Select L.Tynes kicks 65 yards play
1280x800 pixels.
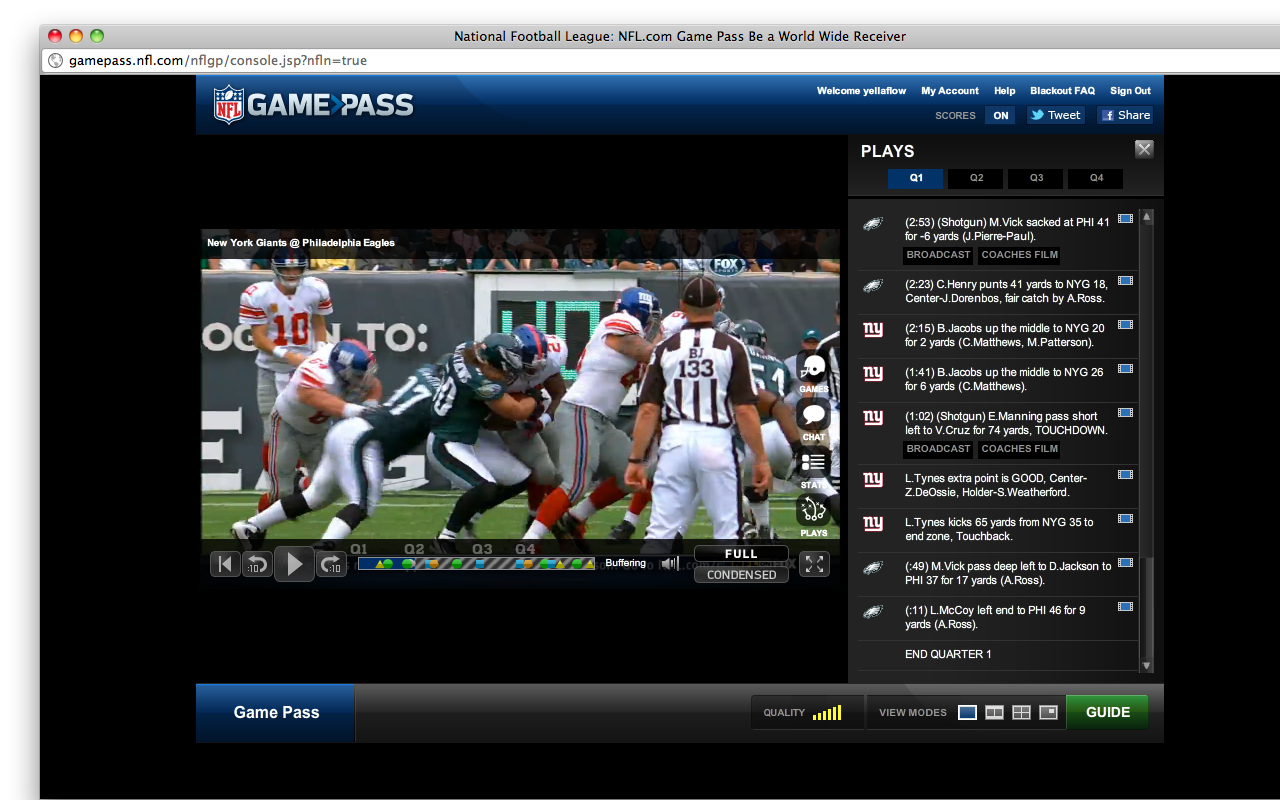tap(998, 530)
